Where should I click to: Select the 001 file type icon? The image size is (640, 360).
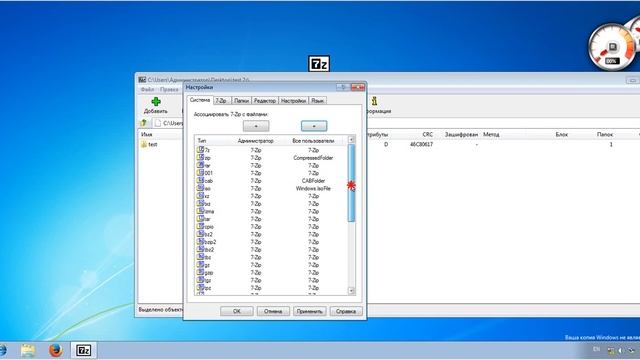click(200, 173)
